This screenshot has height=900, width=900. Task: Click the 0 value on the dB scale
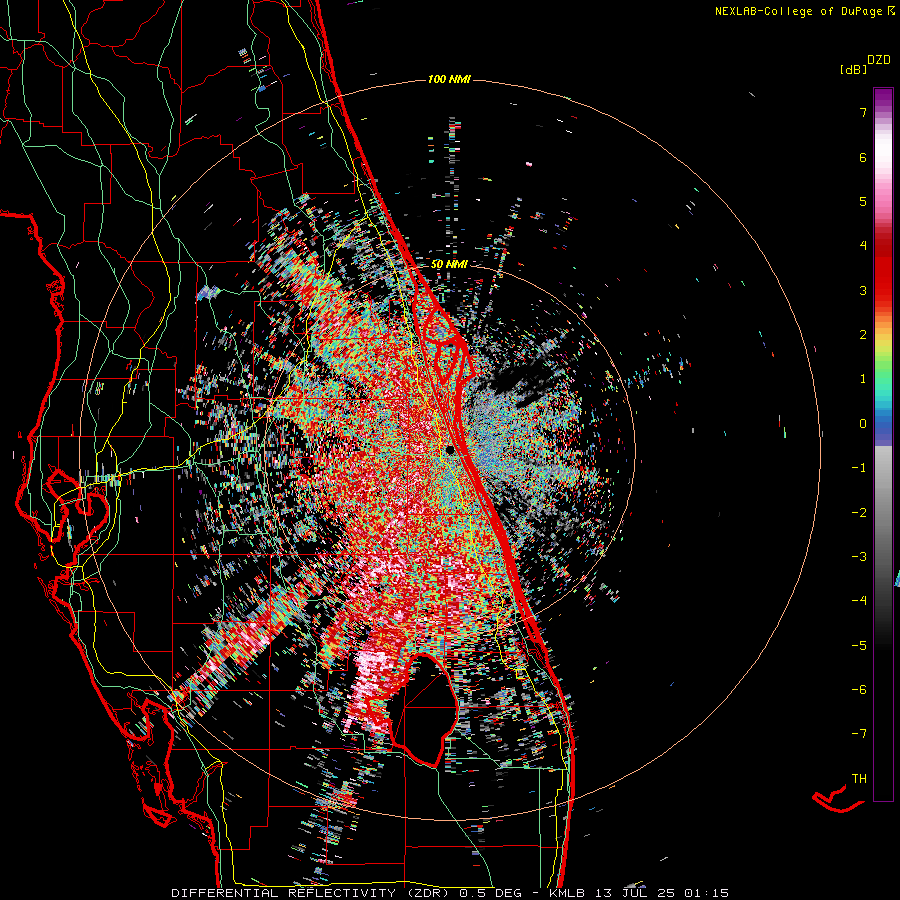863,424
